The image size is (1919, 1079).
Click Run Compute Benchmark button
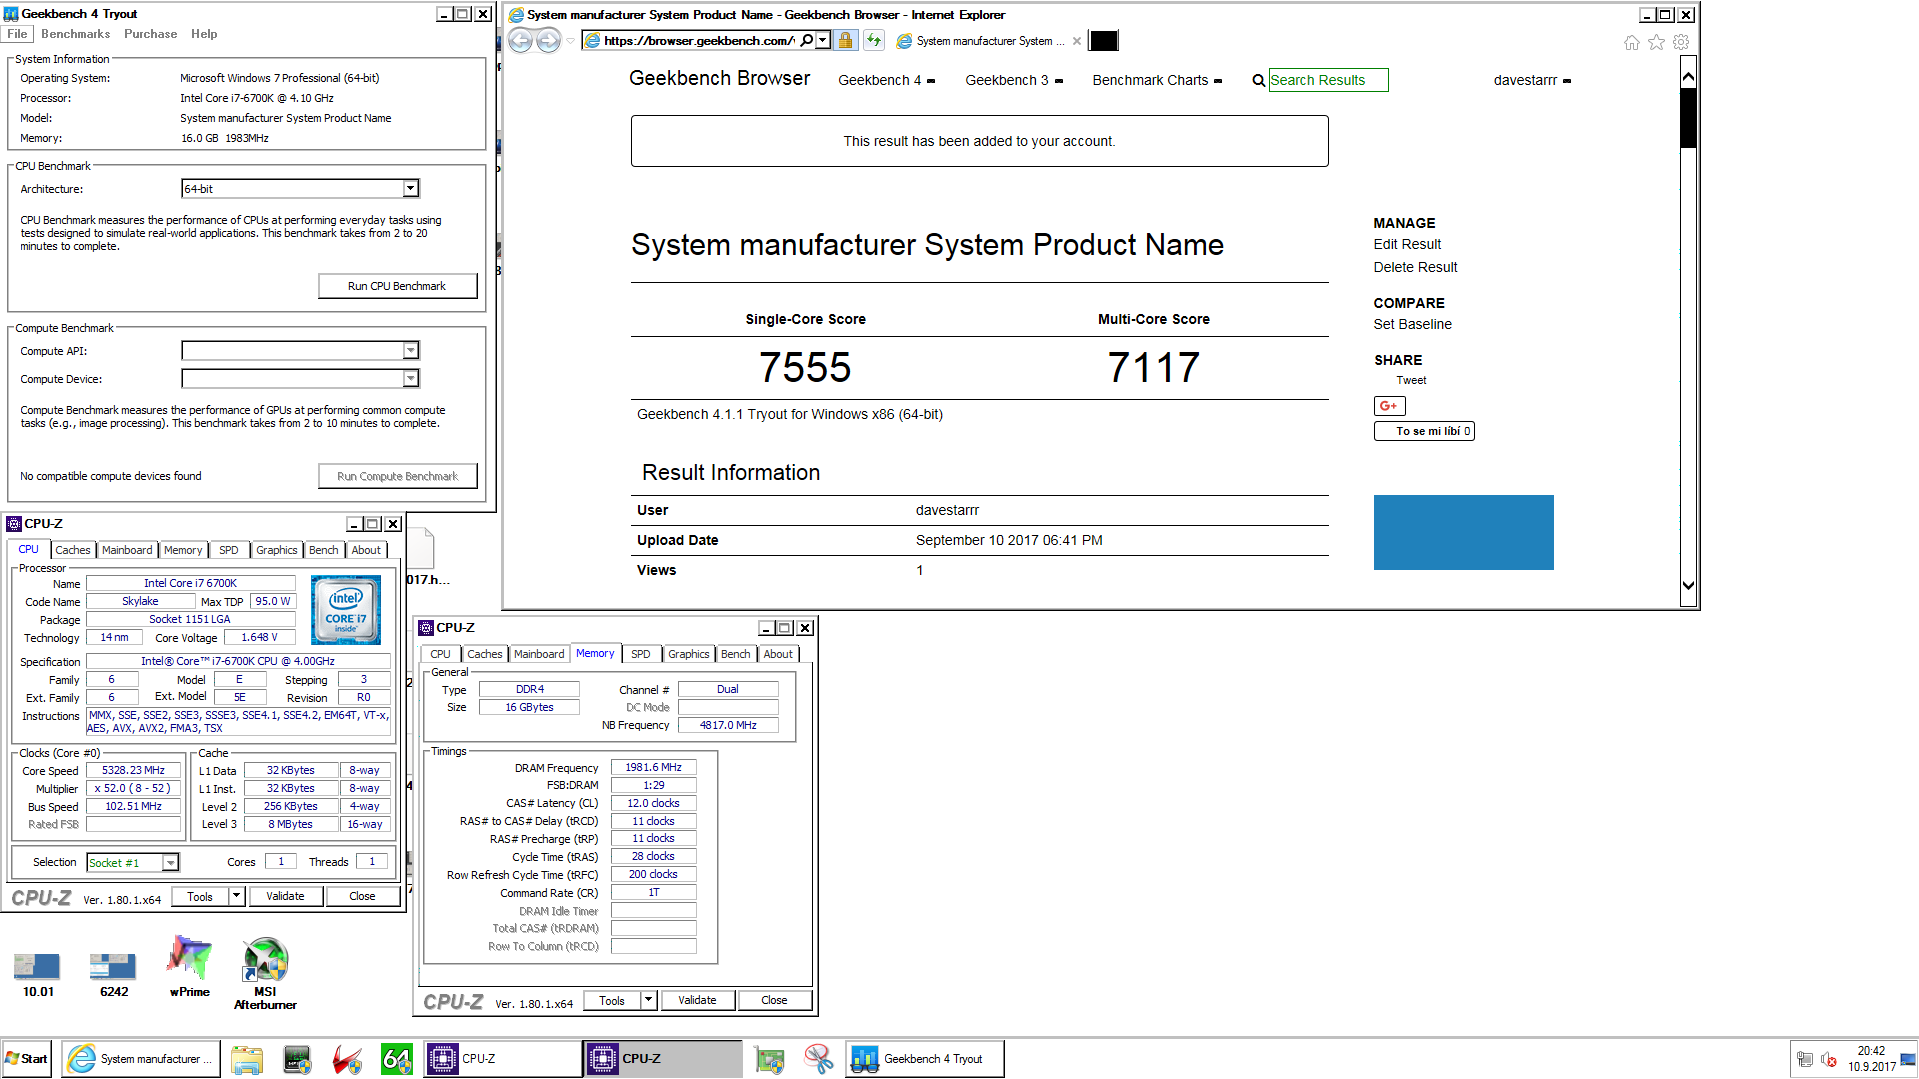[397, 476]
